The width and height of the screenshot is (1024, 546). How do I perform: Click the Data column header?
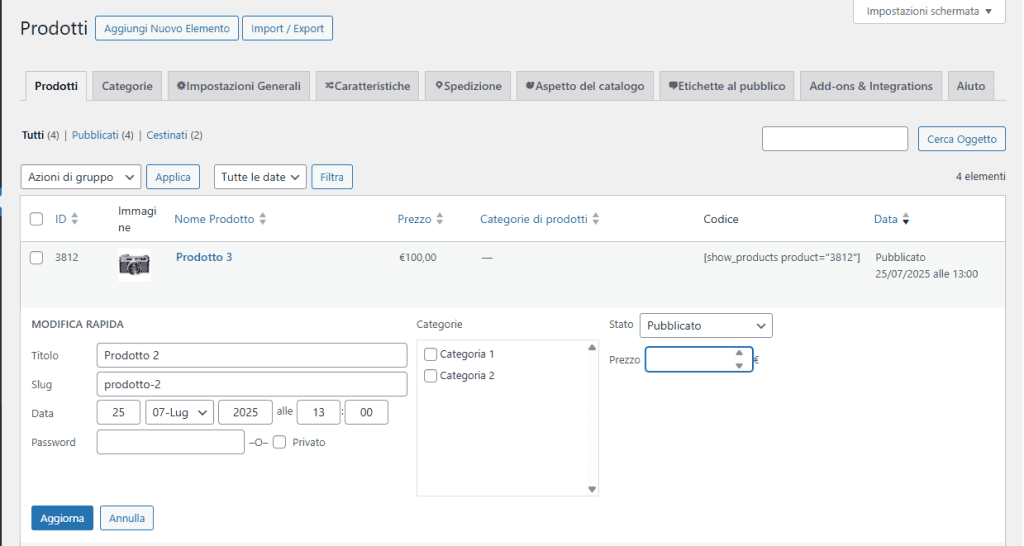886,219
